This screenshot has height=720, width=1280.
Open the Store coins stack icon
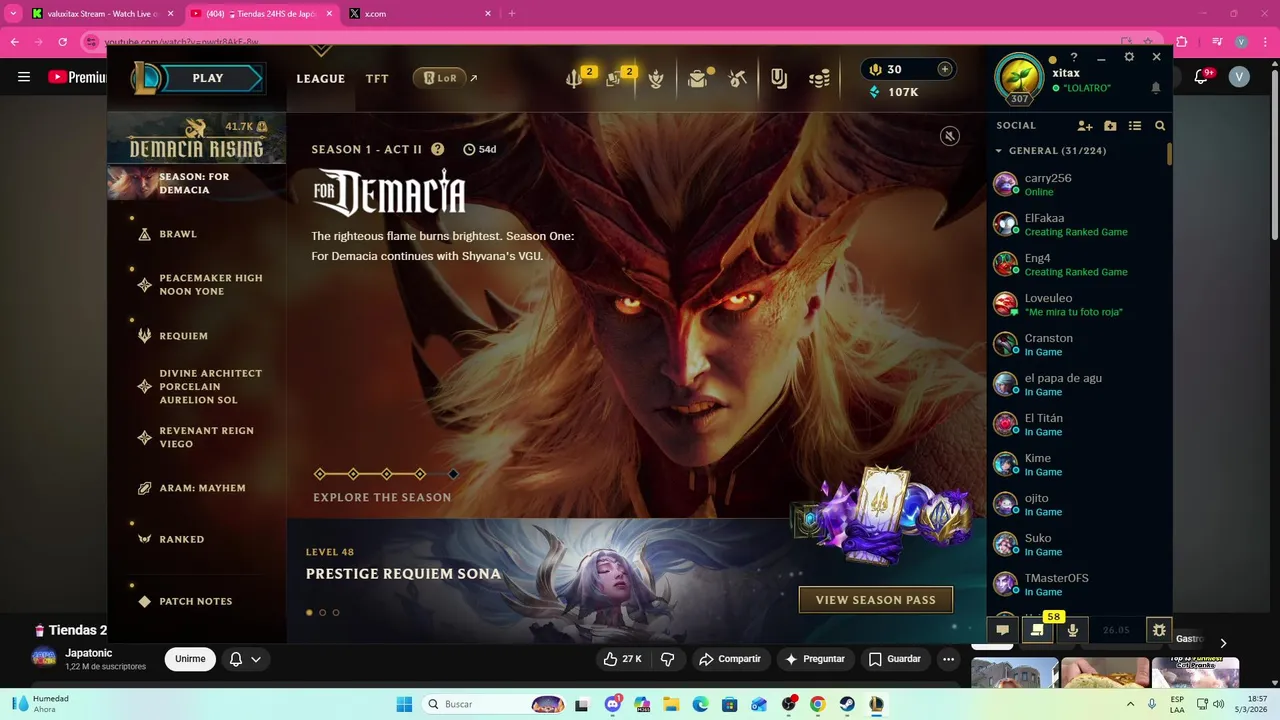[820, 78]
